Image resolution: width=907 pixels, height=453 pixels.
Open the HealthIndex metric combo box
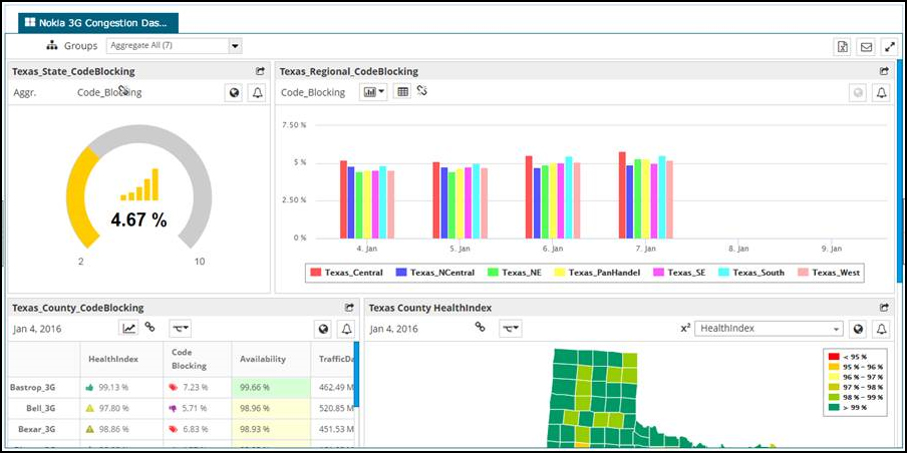(769, 329)
